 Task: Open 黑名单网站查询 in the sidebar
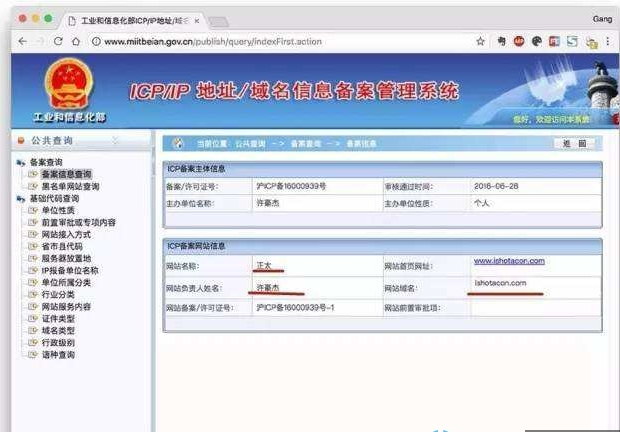[70, 186]
